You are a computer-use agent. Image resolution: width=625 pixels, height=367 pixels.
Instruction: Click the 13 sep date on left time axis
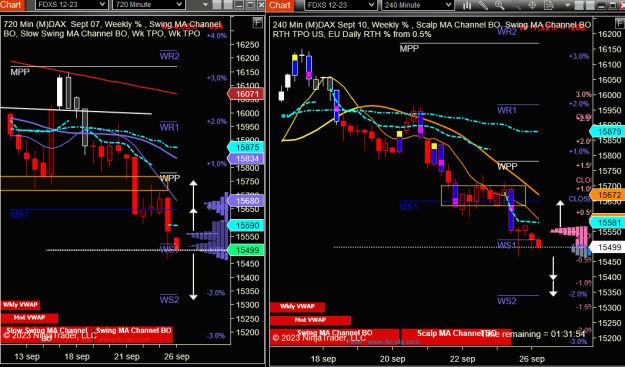[x=27, y=357]
